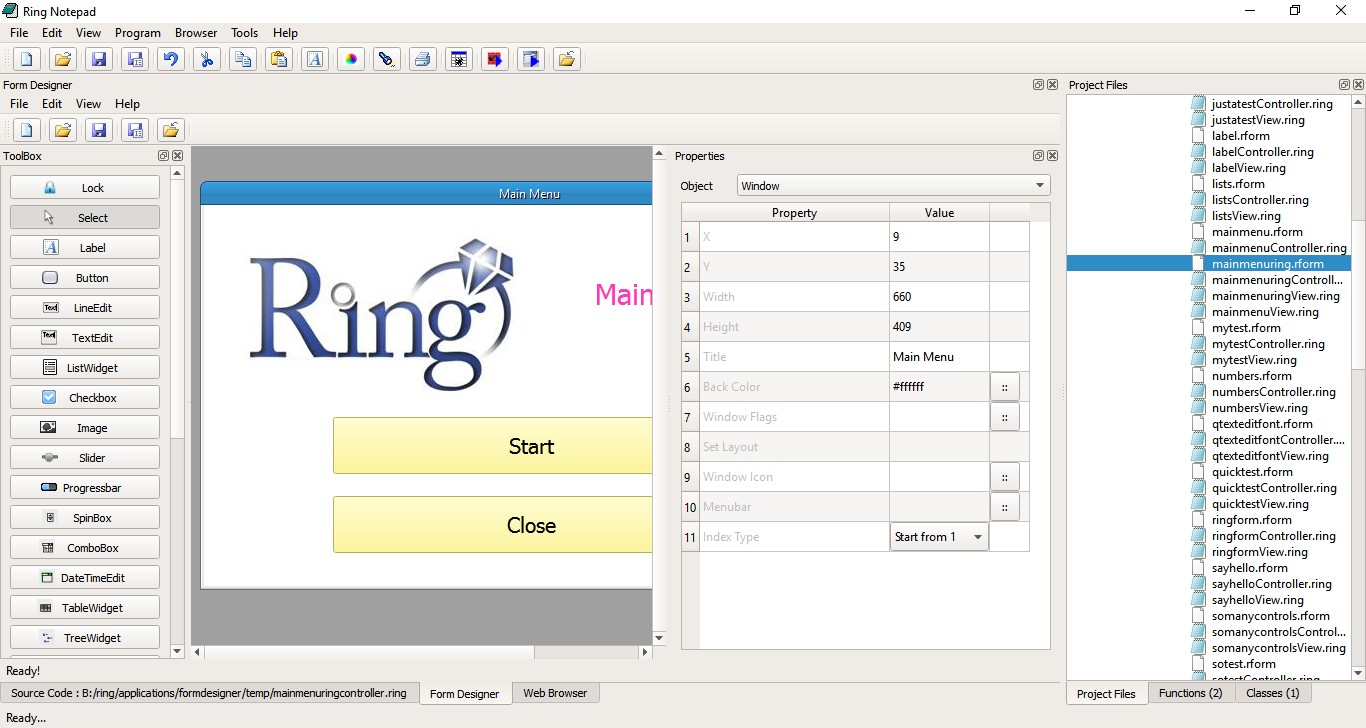
Task: Select the Lock tool in ToolBox
Action: pos(85,187)
